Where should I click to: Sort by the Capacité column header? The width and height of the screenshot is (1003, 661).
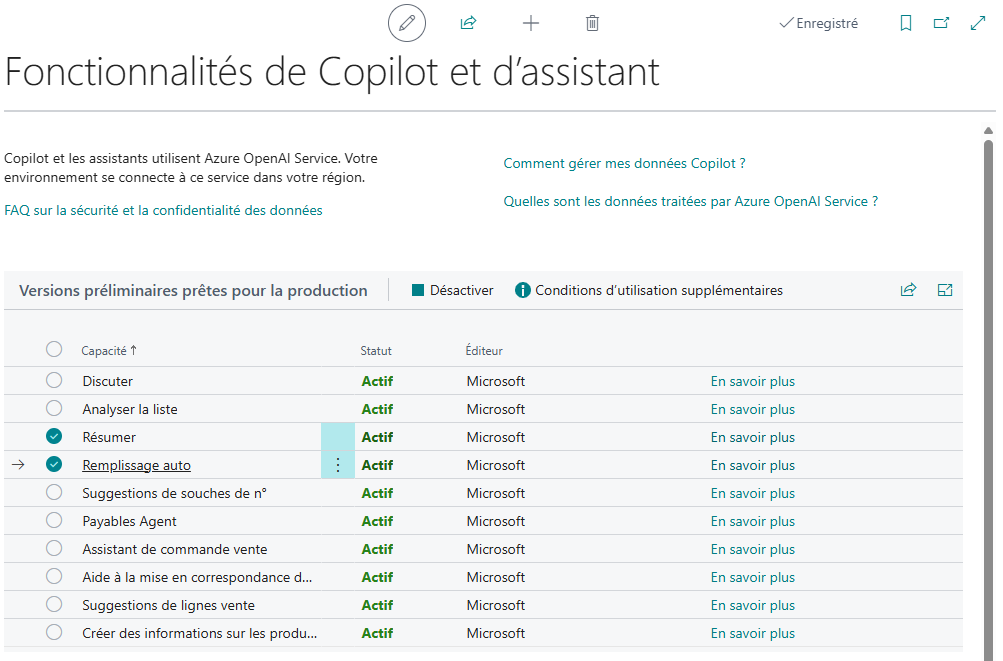point(104,351)
